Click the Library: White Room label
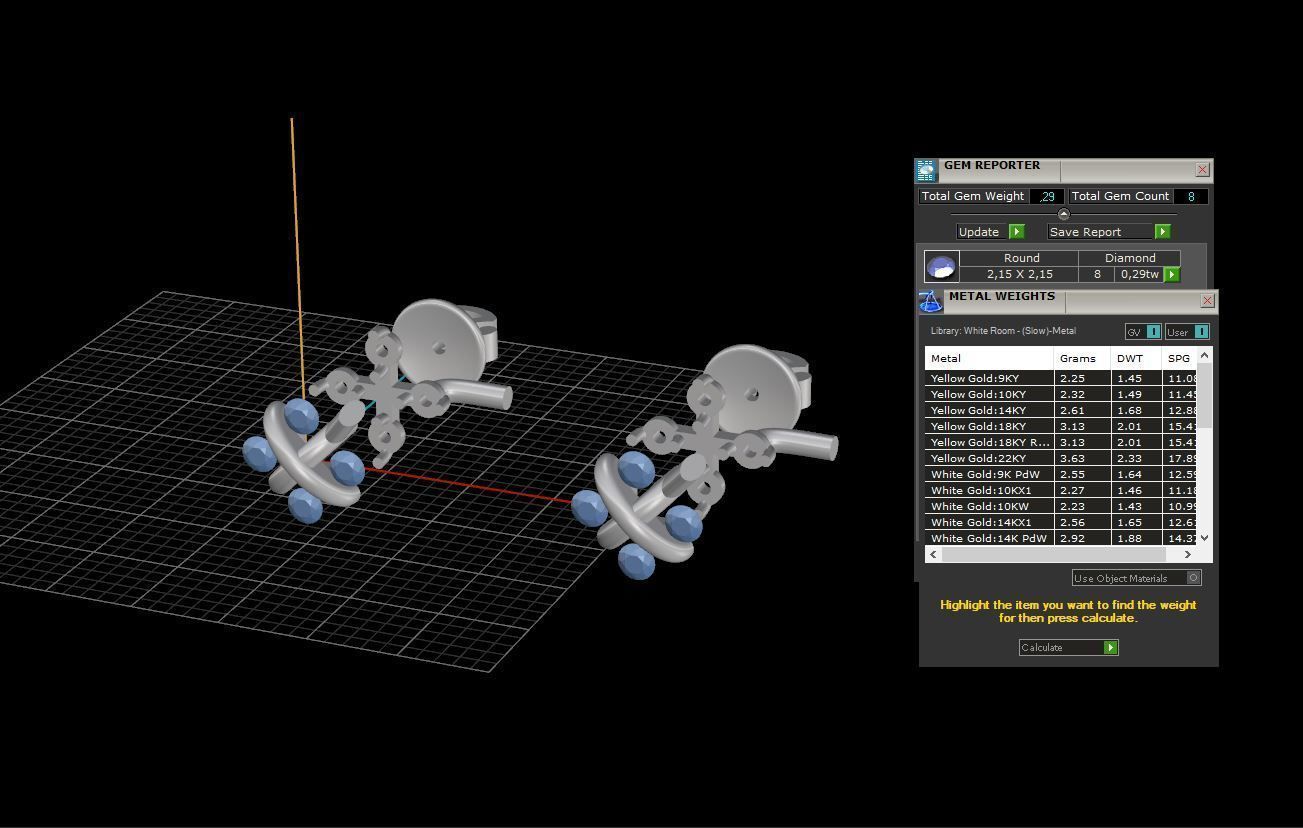1303x828 pixels. [x=1003, y=331]
